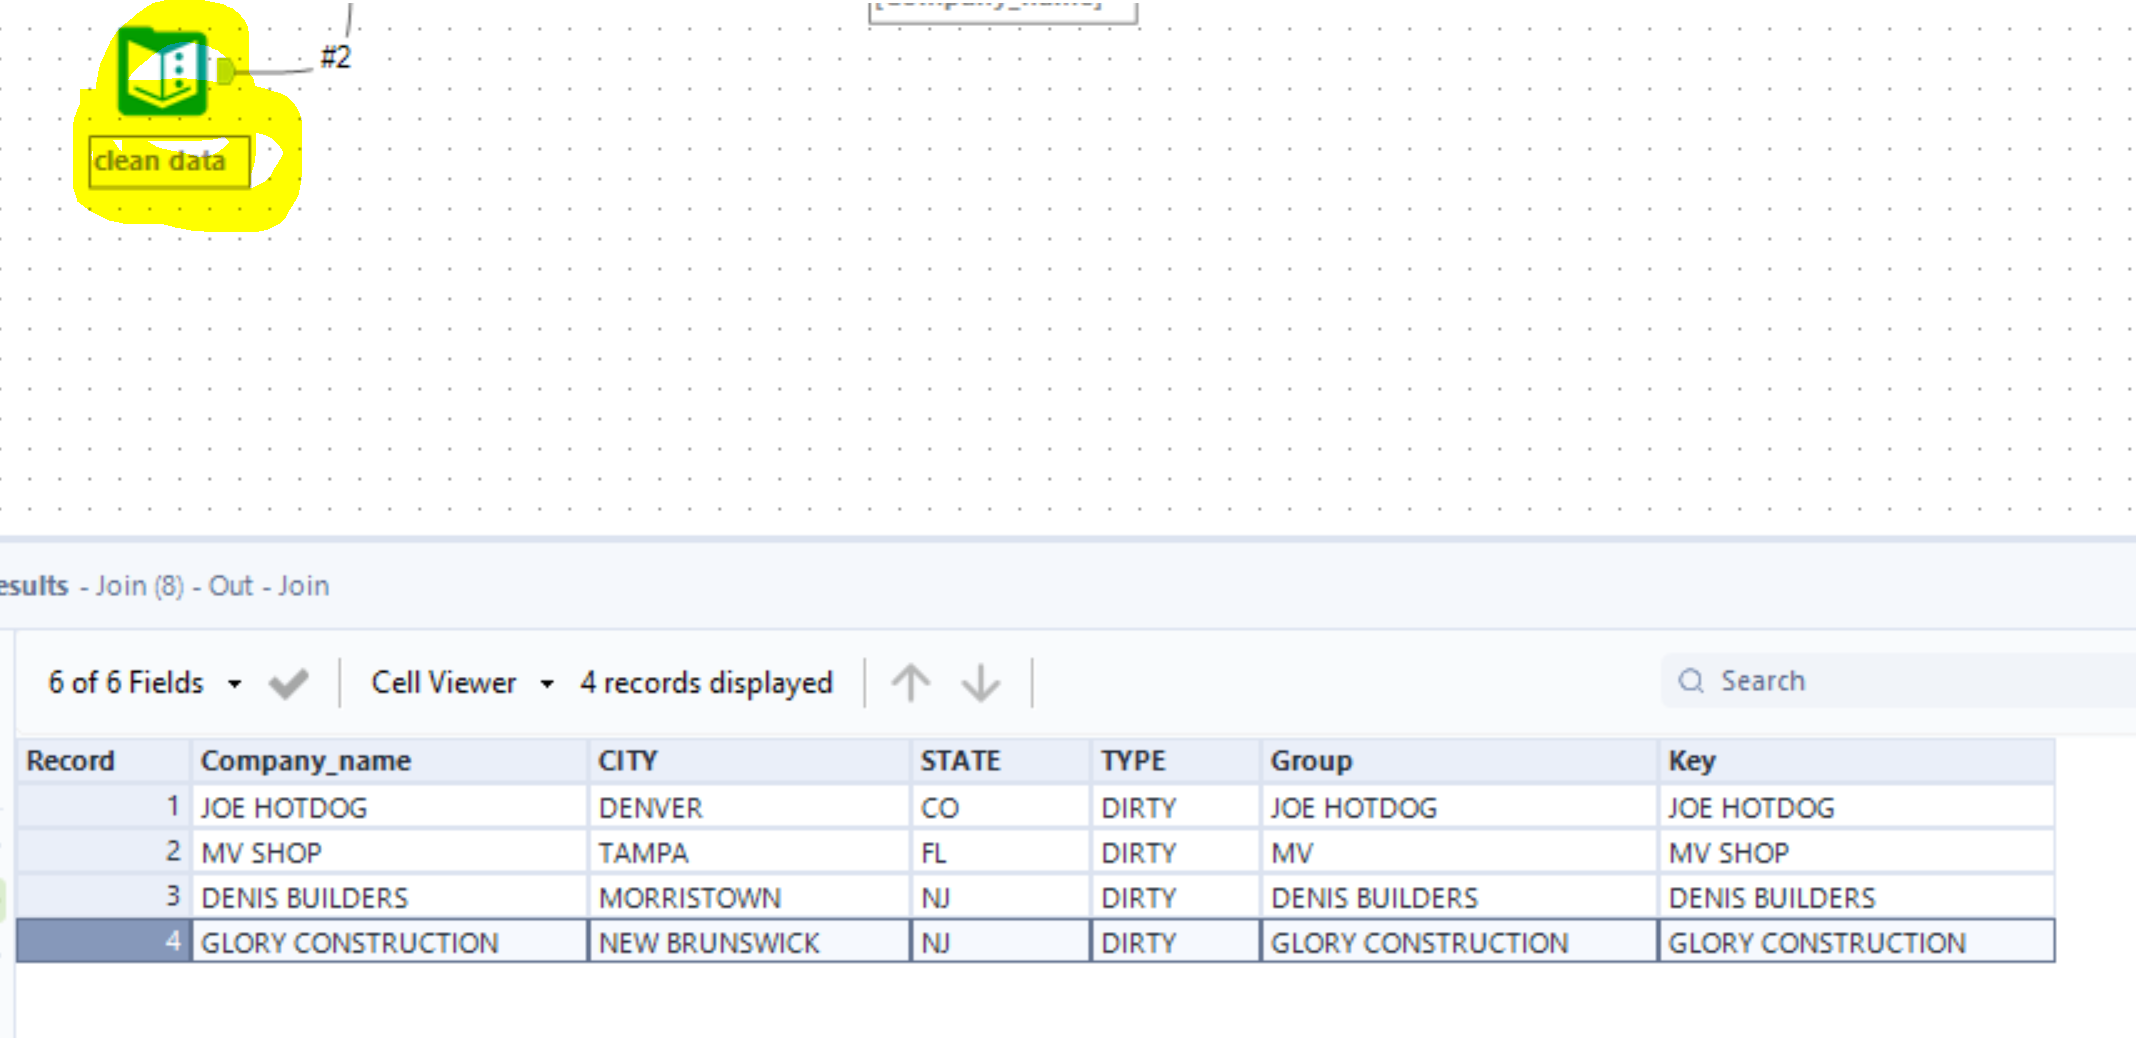Select the GLORY CONSTRUCTION record row
The height and width of the screenshot is (1038, 2136).
click(x=350, y=941)
